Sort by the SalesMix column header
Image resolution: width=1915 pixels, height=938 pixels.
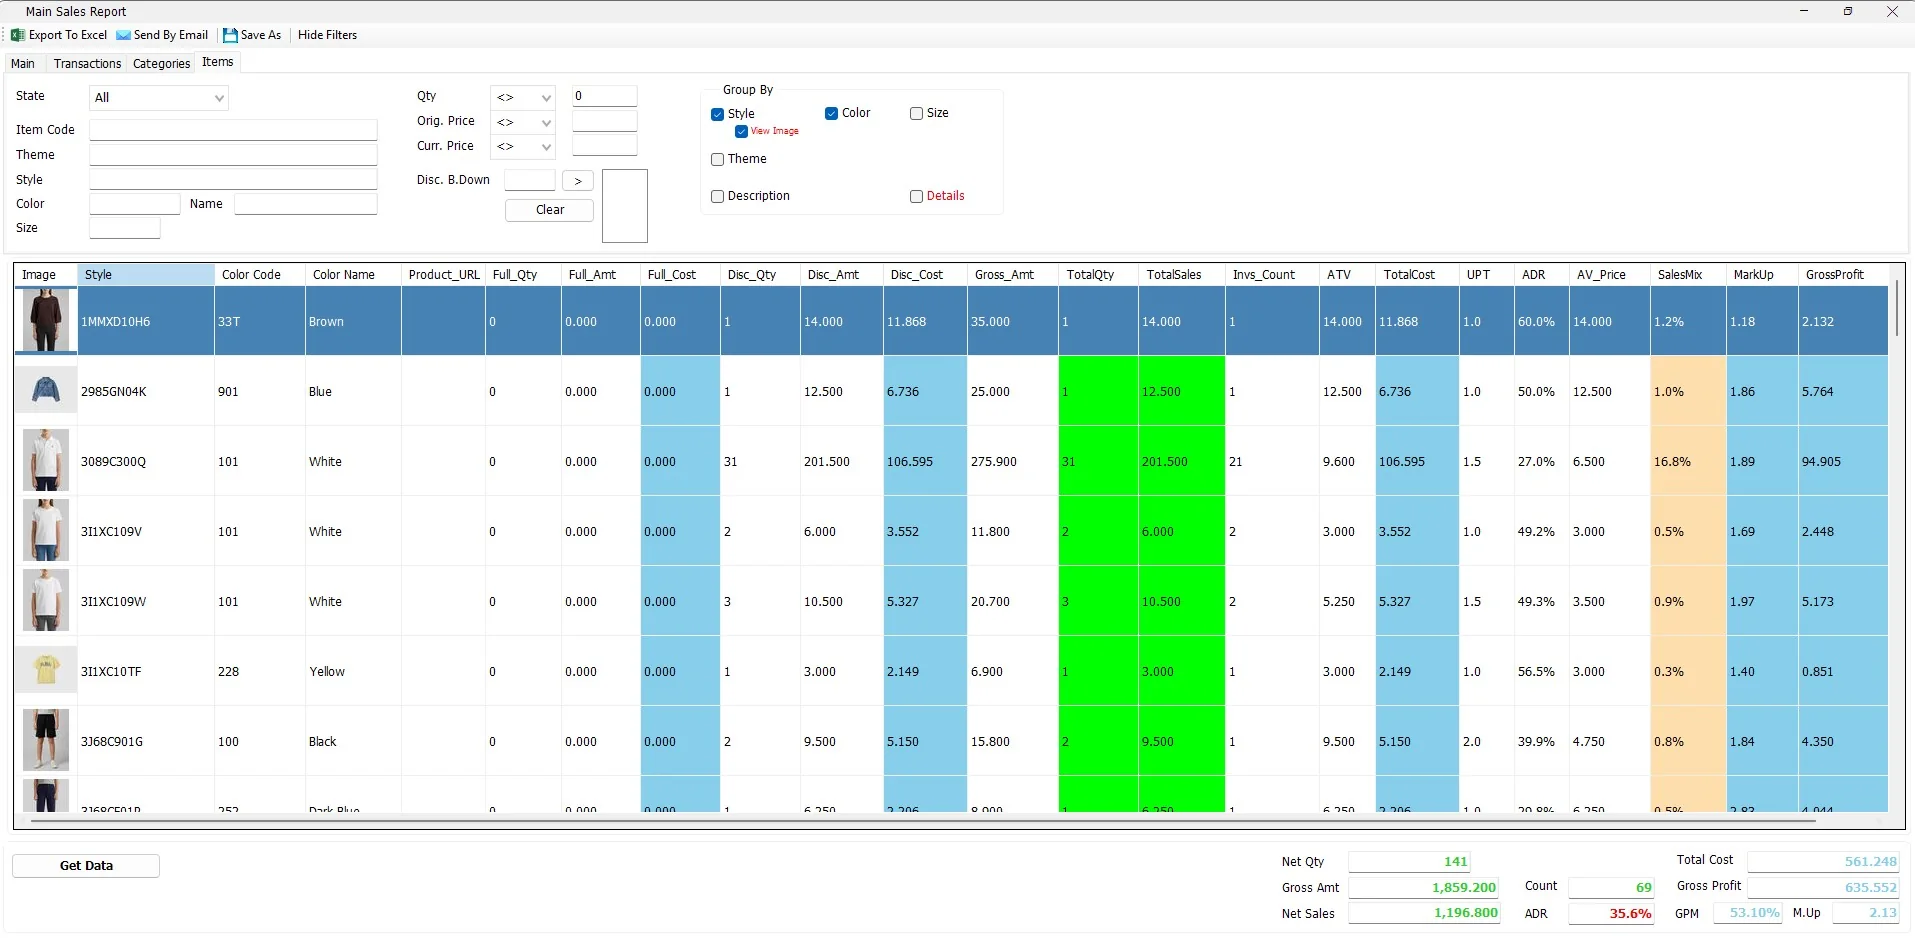tap(1687, 275)
